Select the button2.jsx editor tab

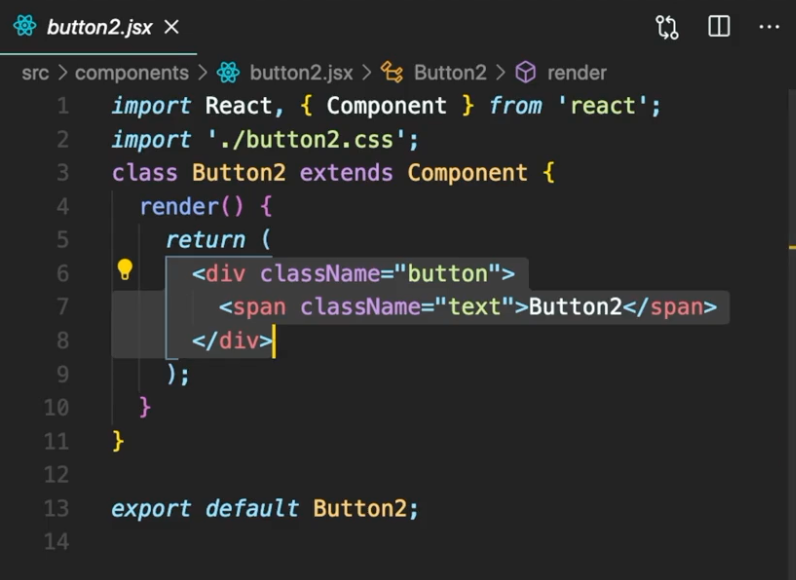click(98, 27)
